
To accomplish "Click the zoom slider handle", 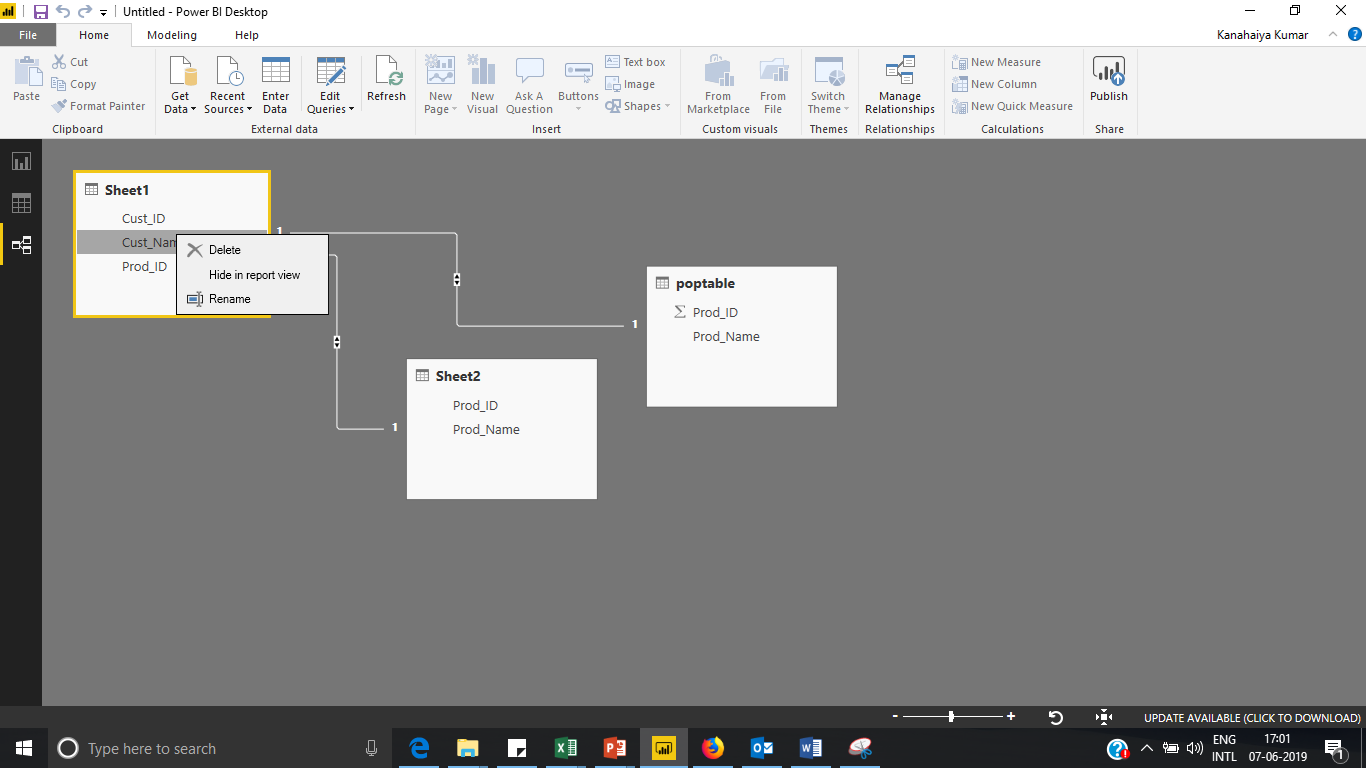I will click(x=951, y=717).
